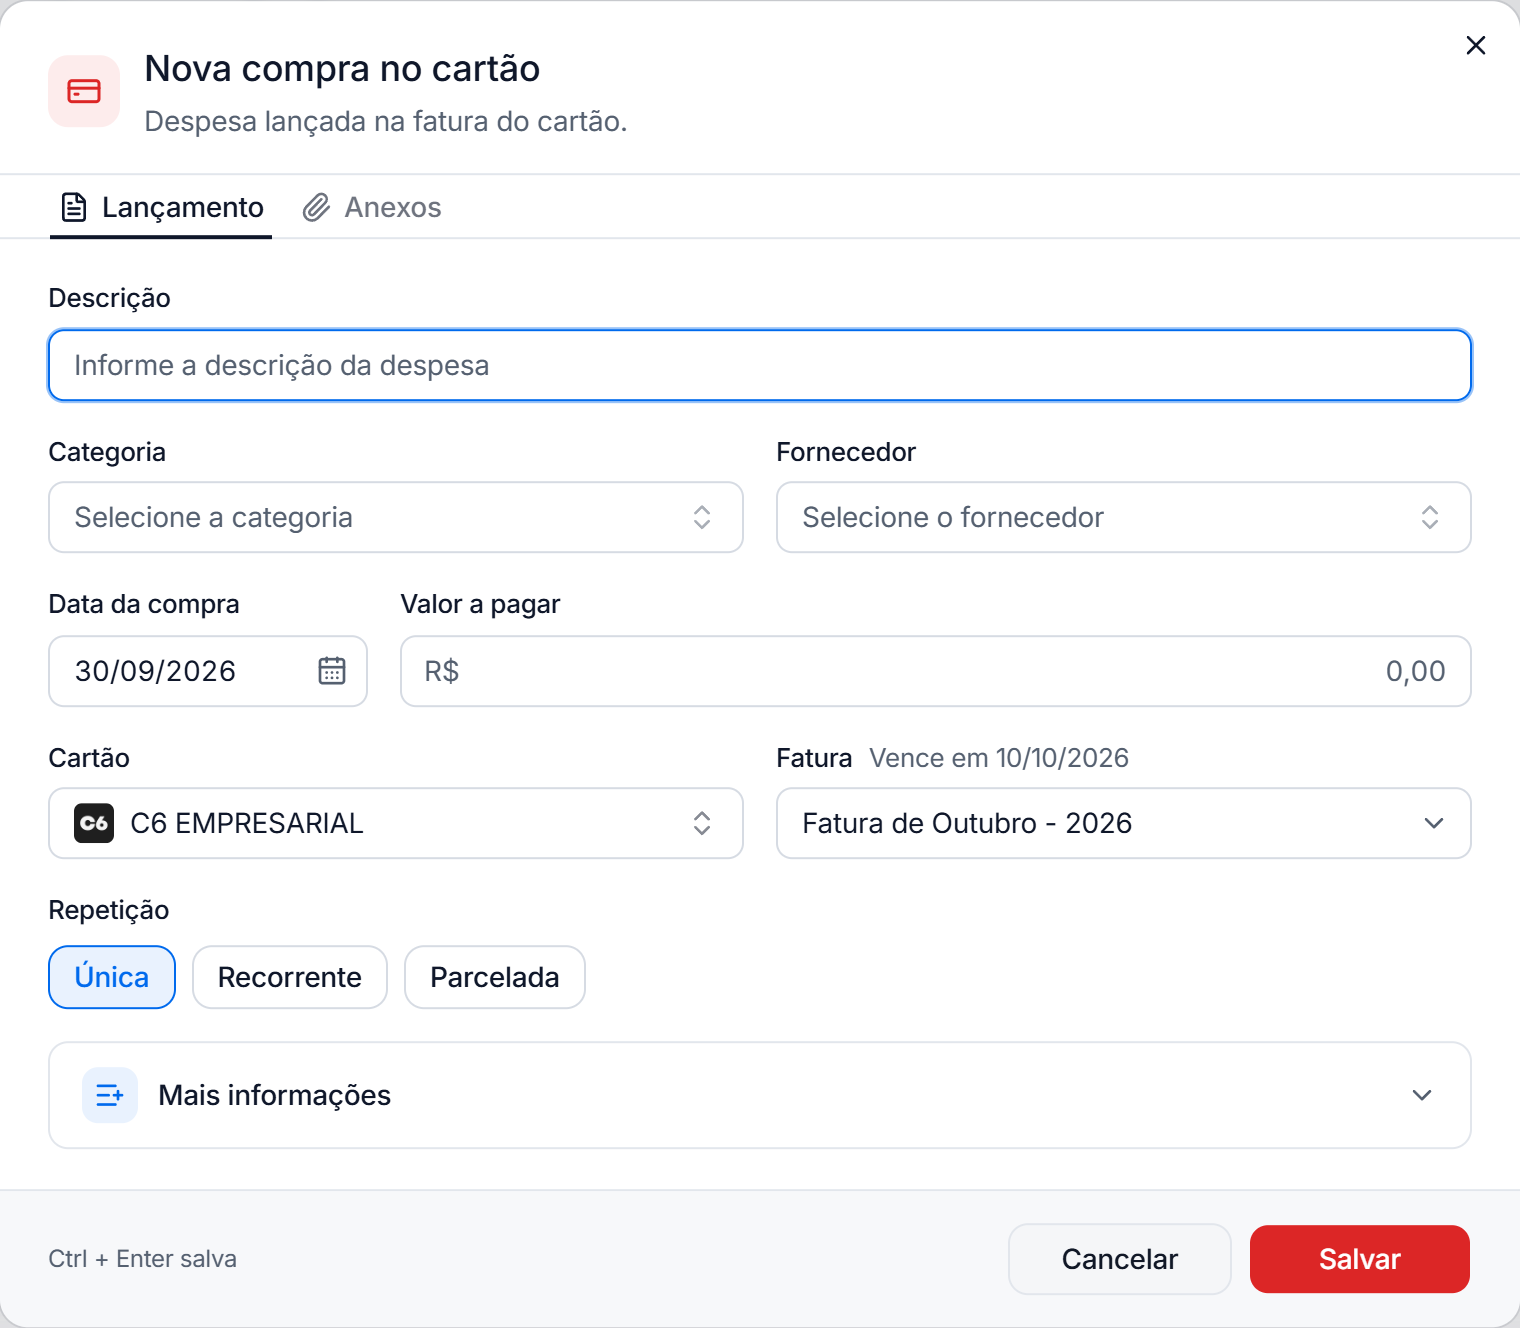Switch to the Lançamento tab

click(x=162, y=207)
